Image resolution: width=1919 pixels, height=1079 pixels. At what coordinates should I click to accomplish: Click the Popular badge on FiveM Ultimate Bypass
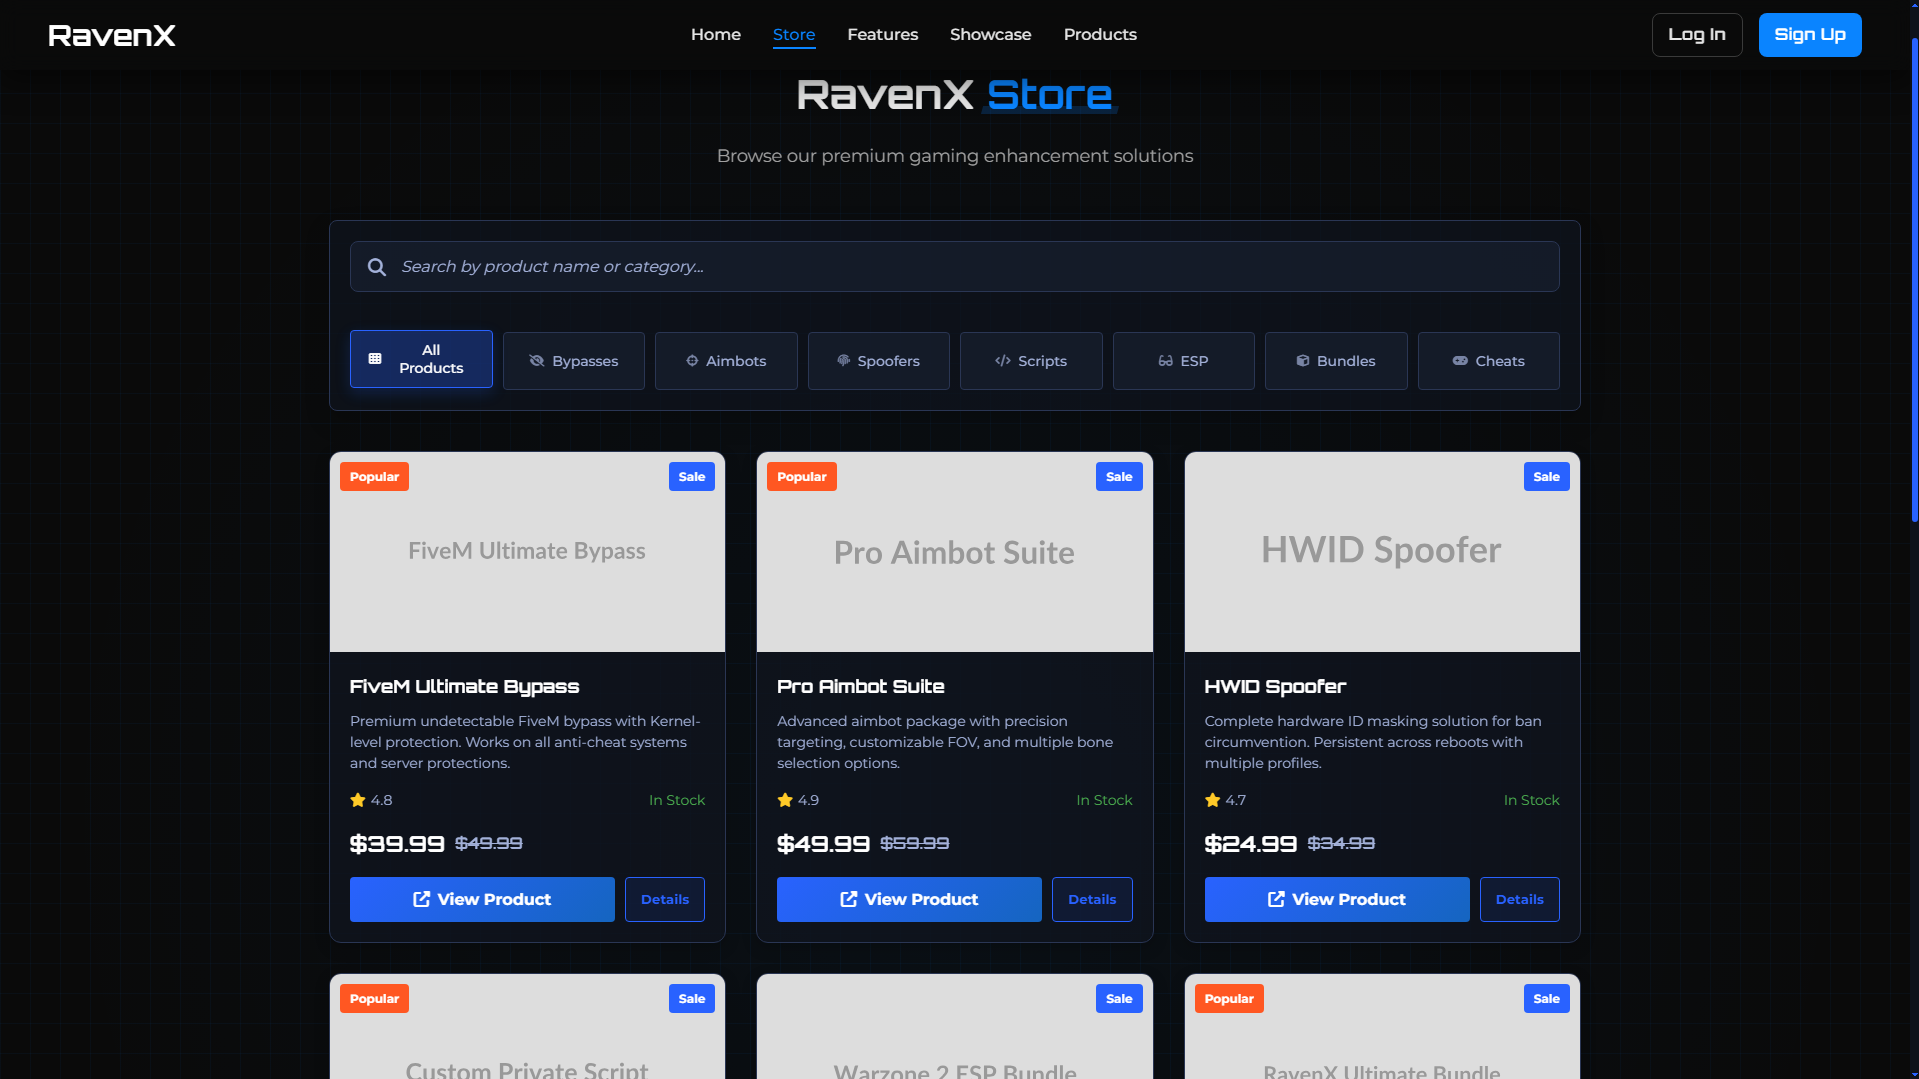tap(374, 477)
